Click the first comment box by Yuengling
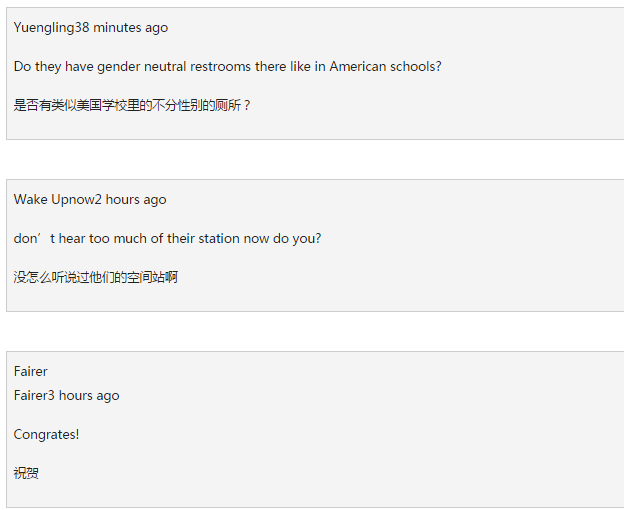 [x=315, y=74]
